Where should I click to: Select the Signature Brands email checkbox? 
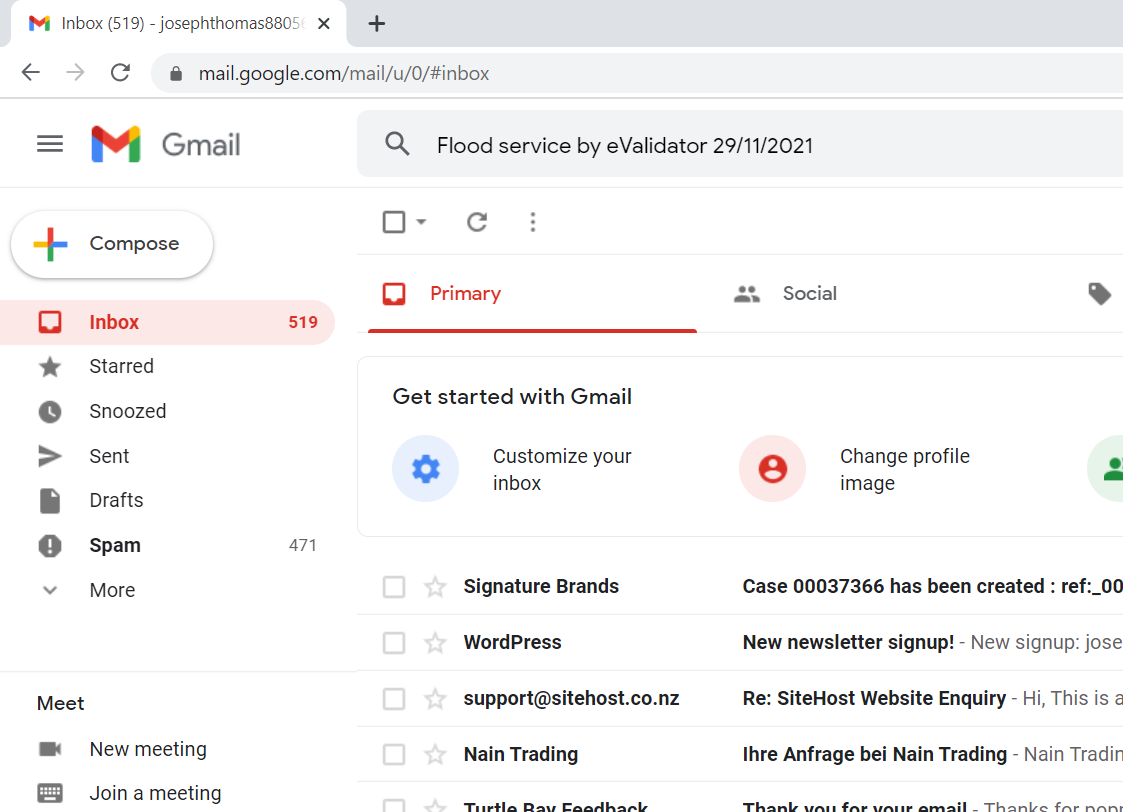point(394,587)
